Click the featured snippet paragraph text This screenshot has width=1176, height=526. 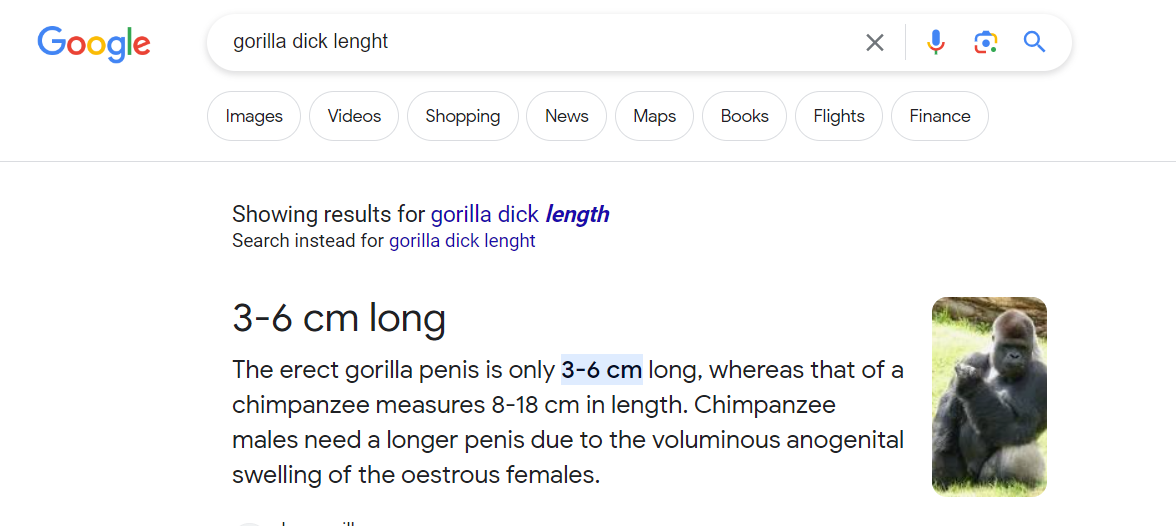coord(568,422)
